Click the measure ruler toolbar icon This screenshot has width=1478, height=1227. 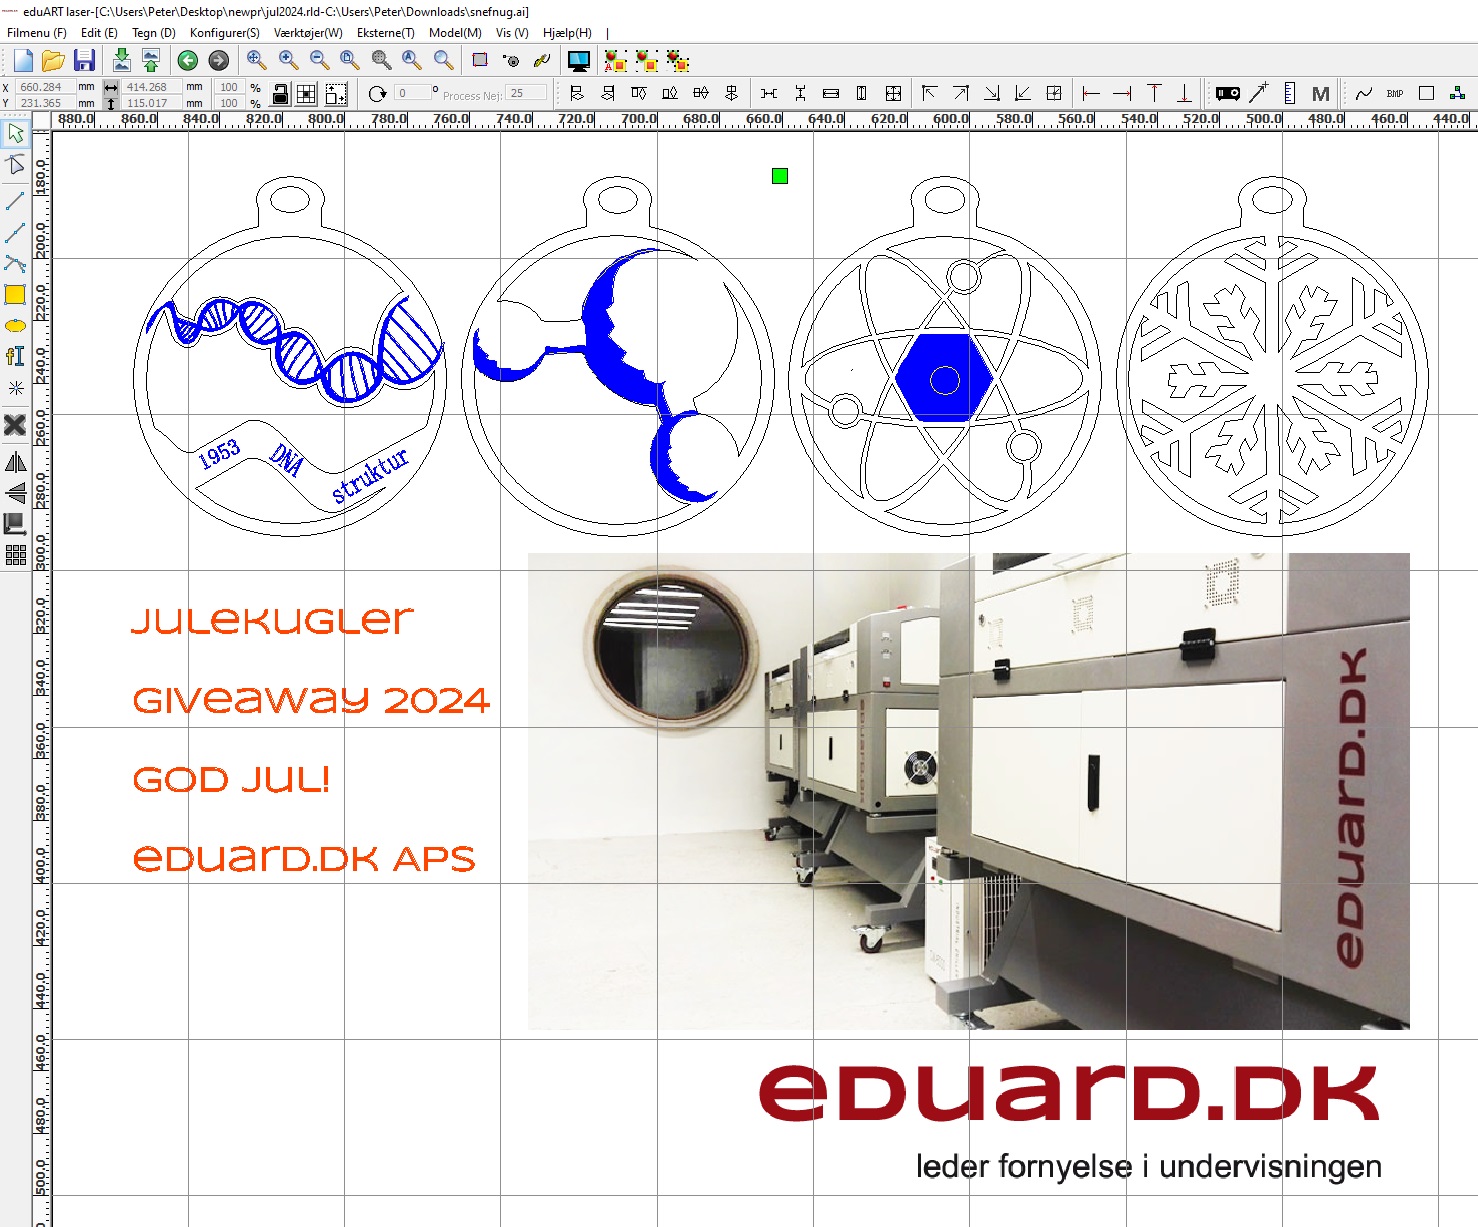coord(1289,93)
